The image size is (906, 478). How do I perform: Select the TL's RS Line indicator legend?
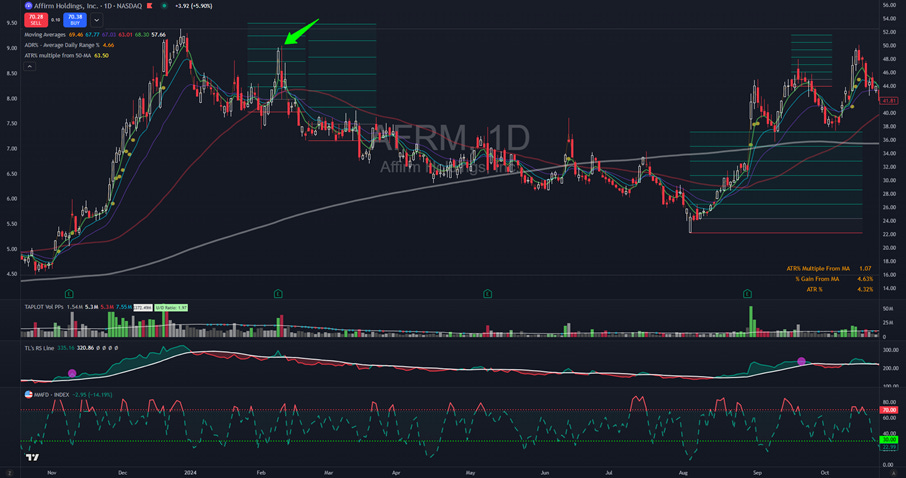39,348
